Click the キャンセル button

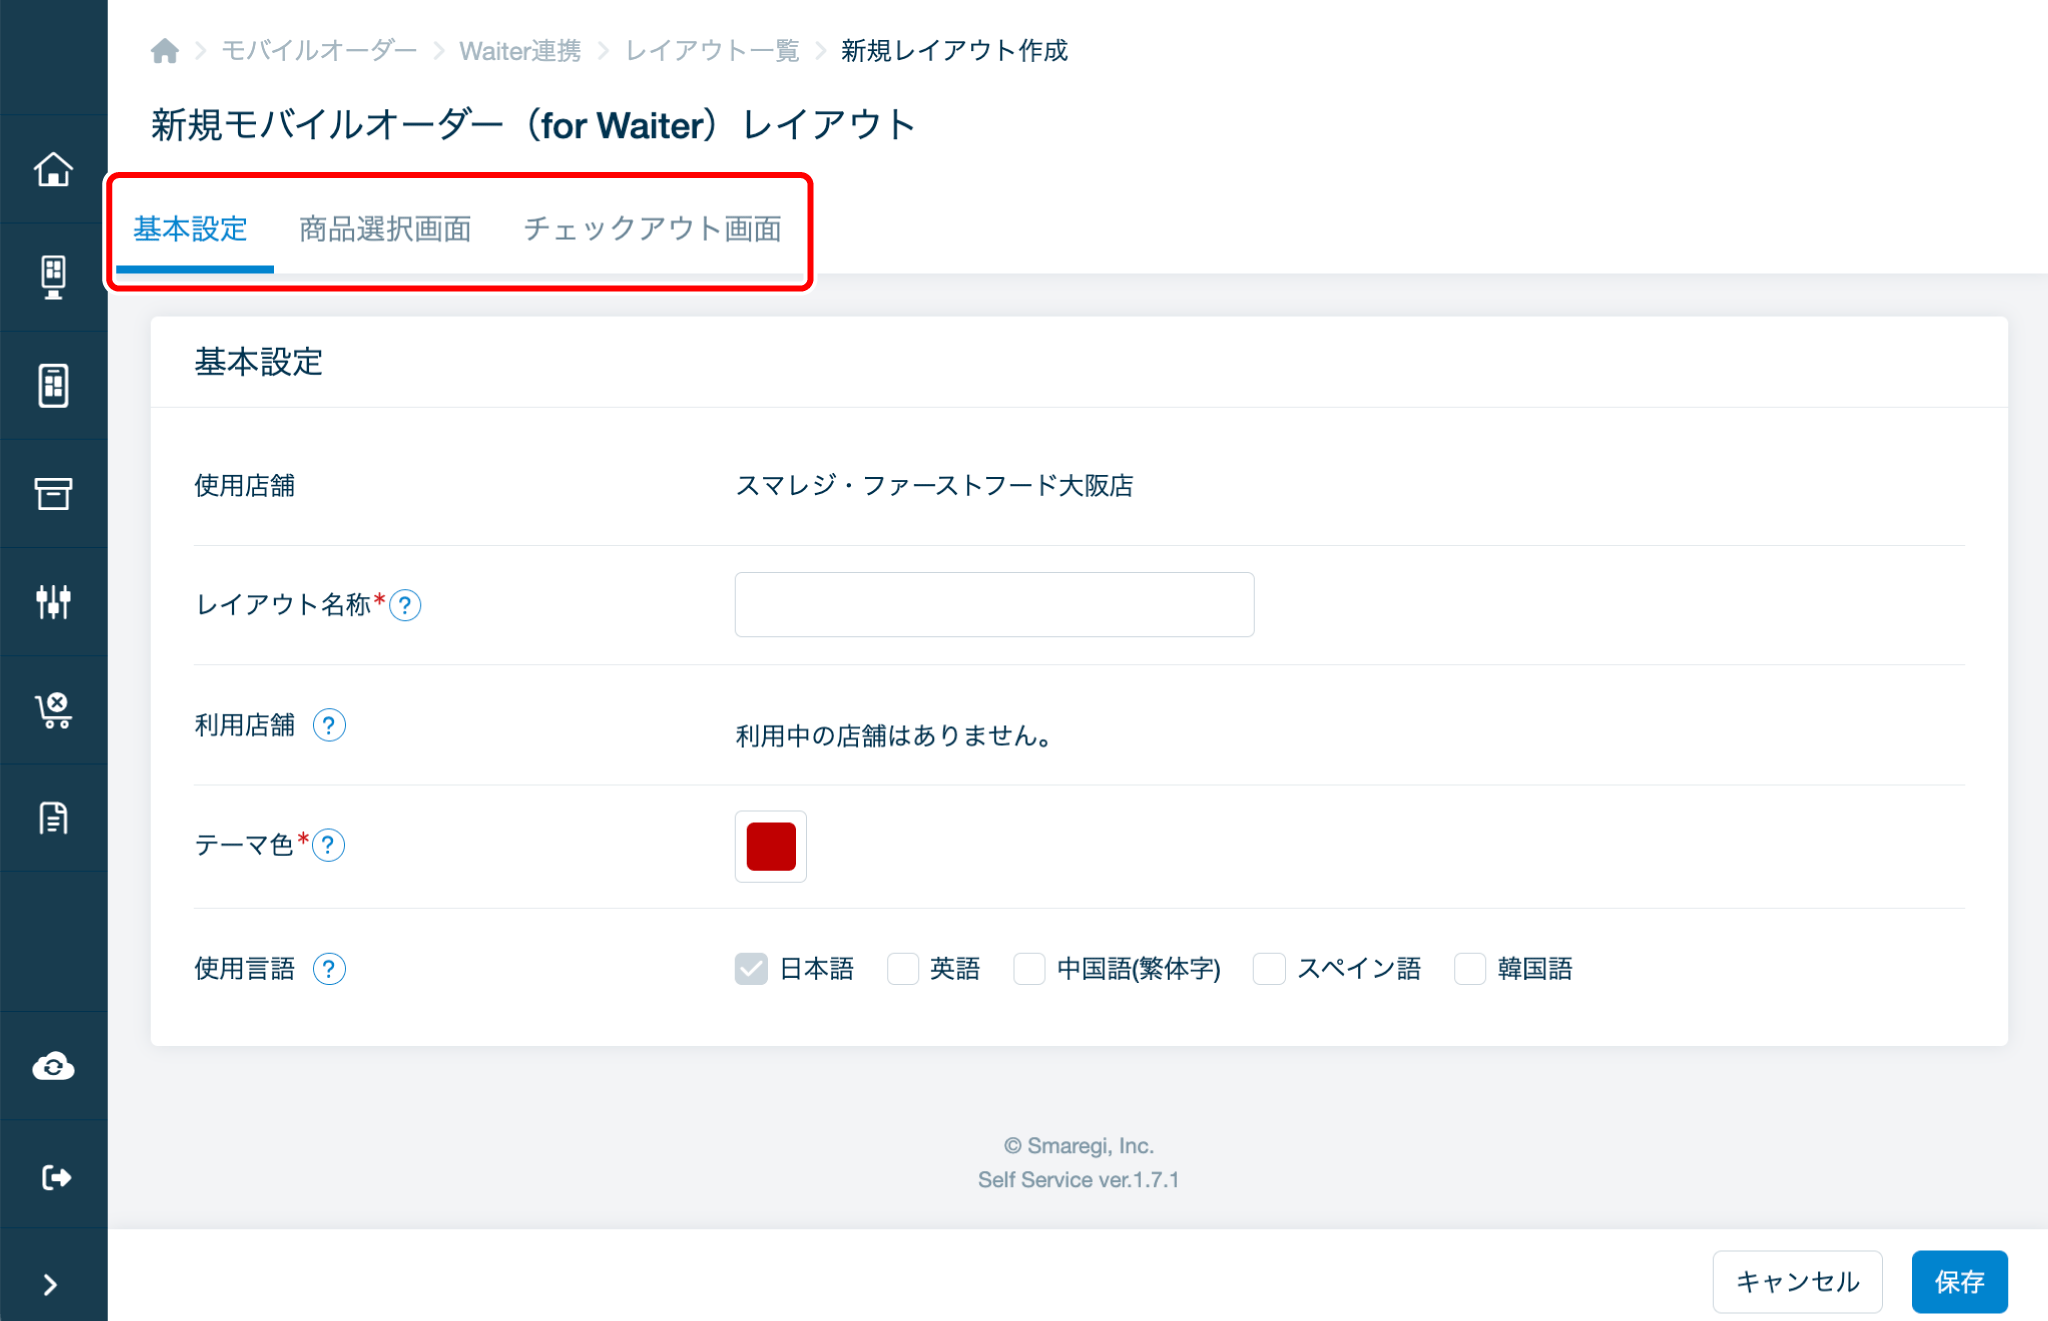tap(1797, 1281)
